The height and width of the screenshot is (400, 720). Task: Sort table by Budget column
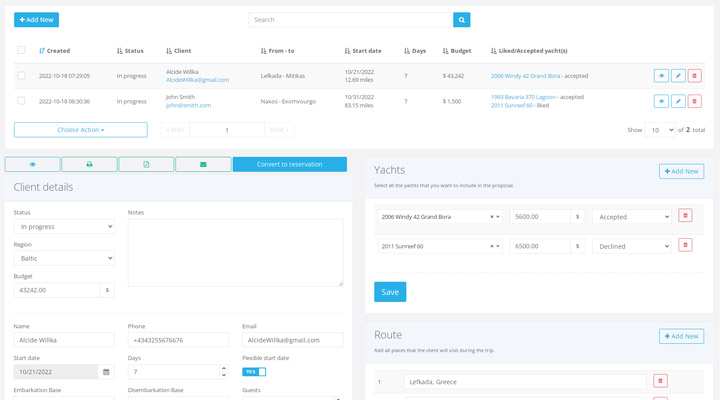click(x=457, y=51)
